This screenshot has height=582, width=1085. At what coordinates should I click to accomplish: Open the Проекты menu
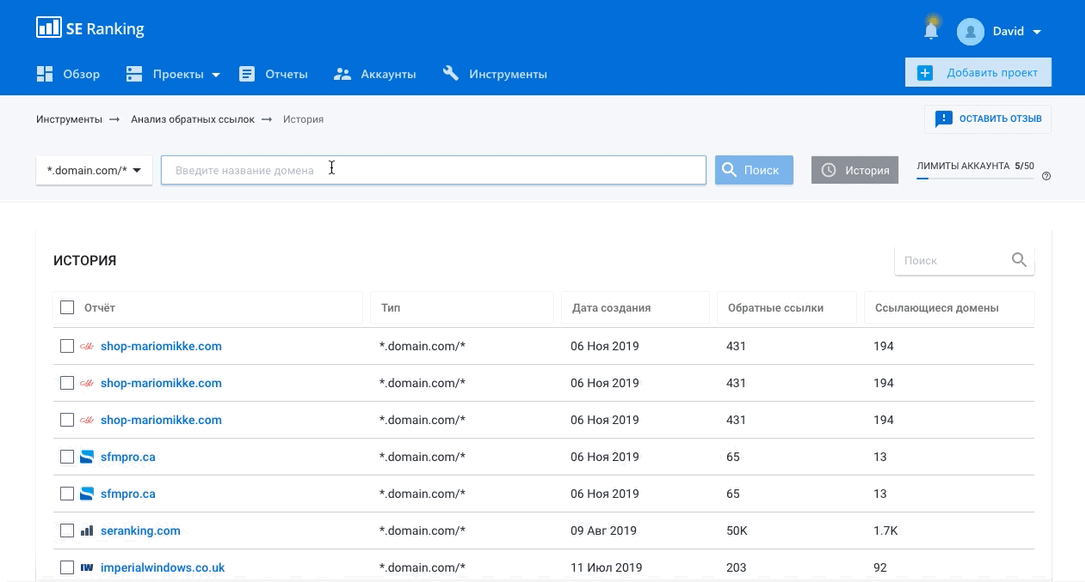point(173,74)
